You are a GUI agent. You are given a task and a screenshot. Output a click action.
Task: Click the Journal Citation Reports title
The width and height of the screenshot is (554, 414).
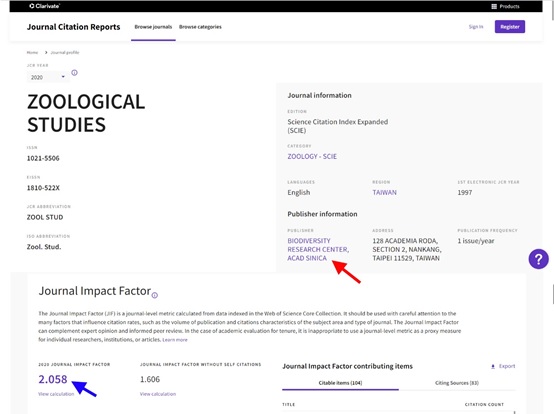[x=73, y=27]
